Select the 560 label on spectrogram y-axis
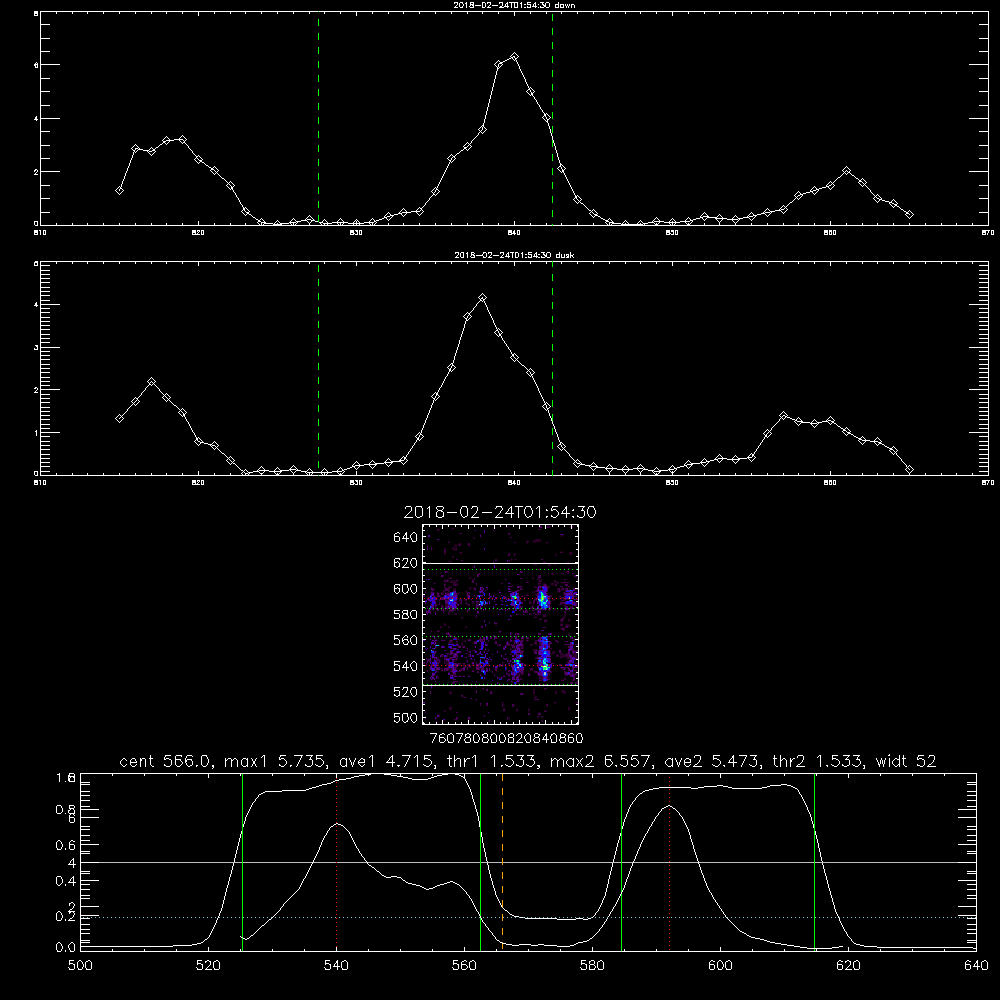 click(406, 640)
